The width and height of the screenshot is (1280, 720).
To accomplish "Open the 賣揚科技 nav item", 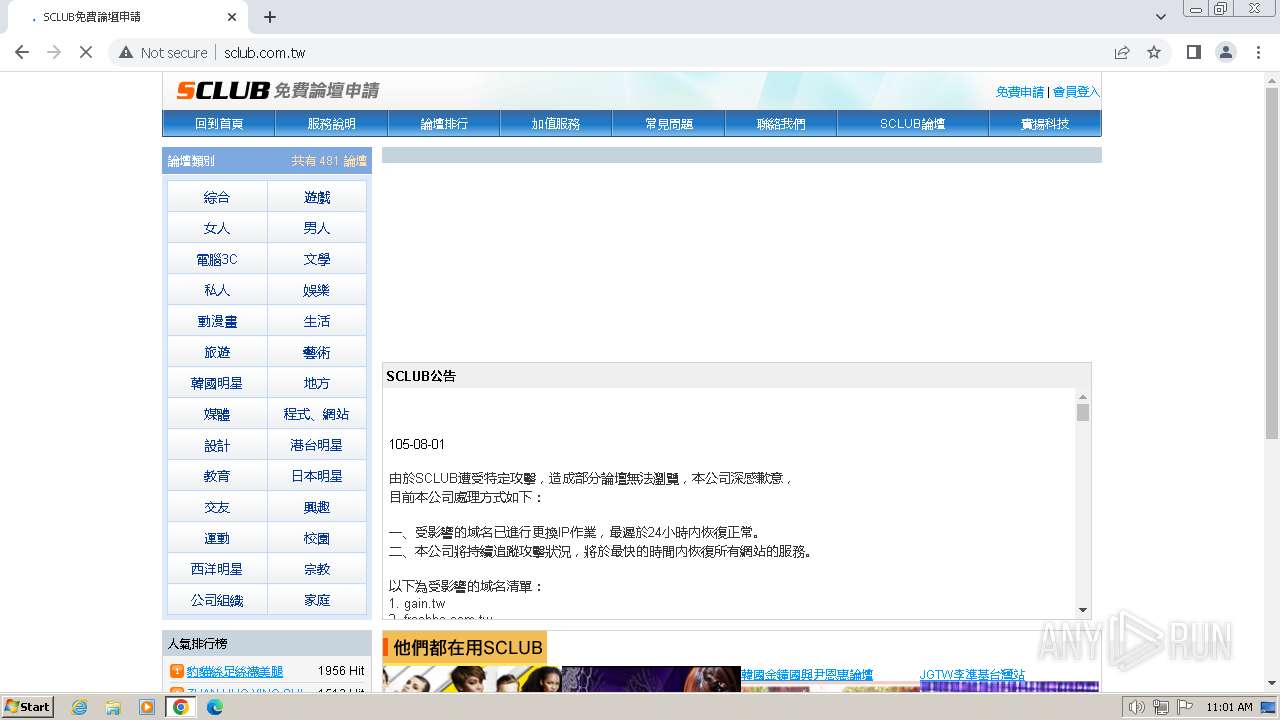I will pos(1045,124).
